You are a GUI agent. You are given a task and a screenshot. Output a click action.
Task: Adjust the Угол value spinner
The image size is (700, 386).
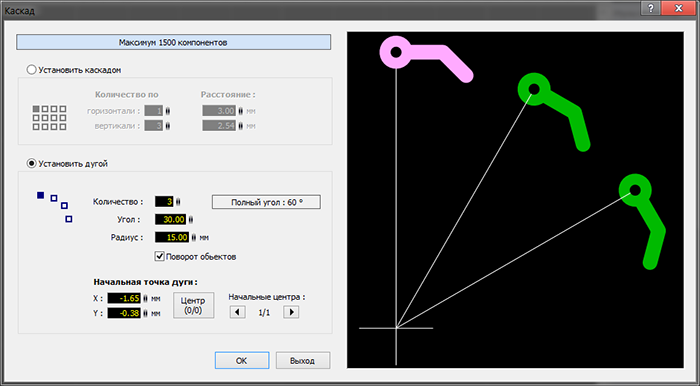[191, 220]
